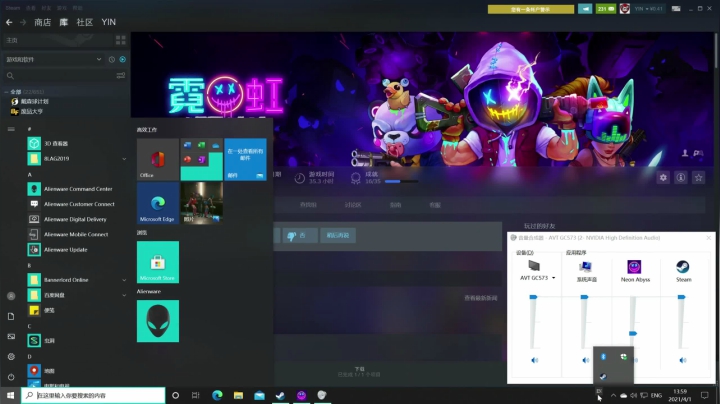Click the Bluetooth icon in tray overflow

pyautogui.click(x=603, y=357)
